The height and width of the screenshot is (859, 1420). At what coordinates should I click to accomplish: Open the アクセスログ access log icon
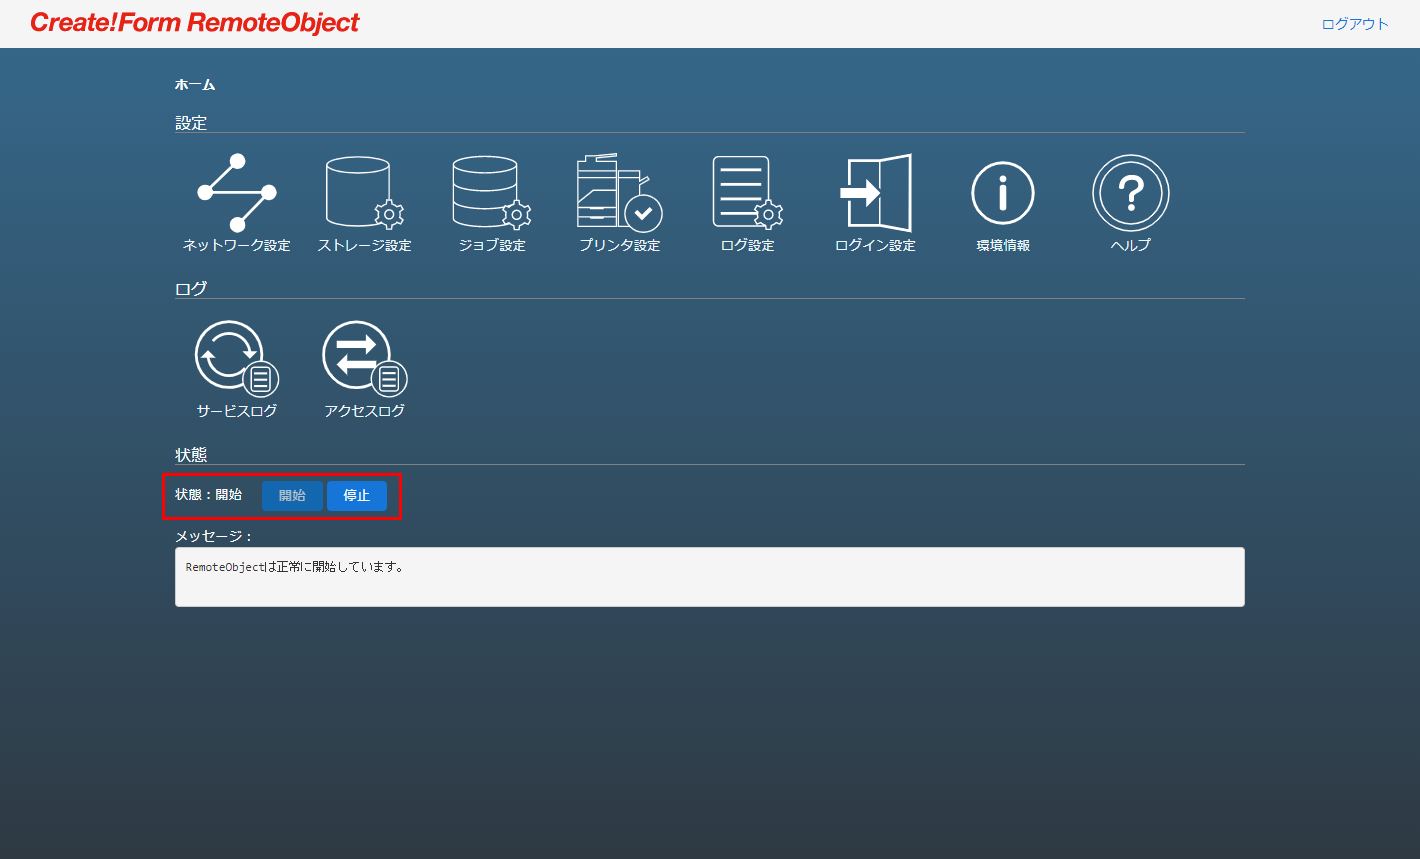coord(364,358)
